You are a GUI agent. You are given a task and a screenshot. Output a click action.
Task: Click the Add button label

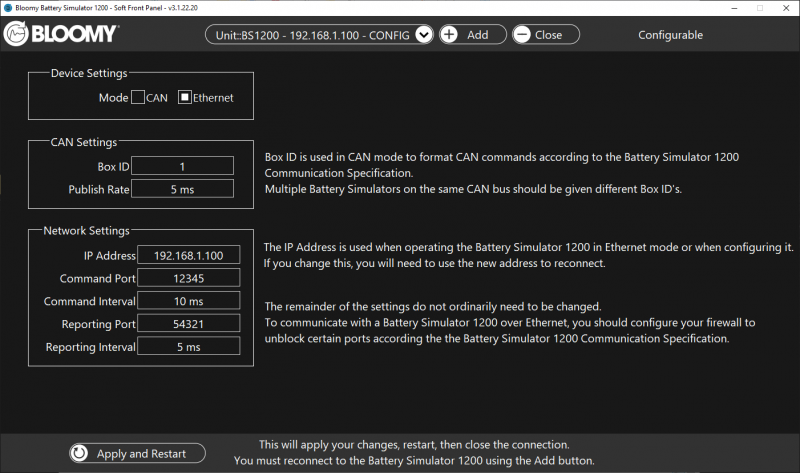(x=478, y=35)
